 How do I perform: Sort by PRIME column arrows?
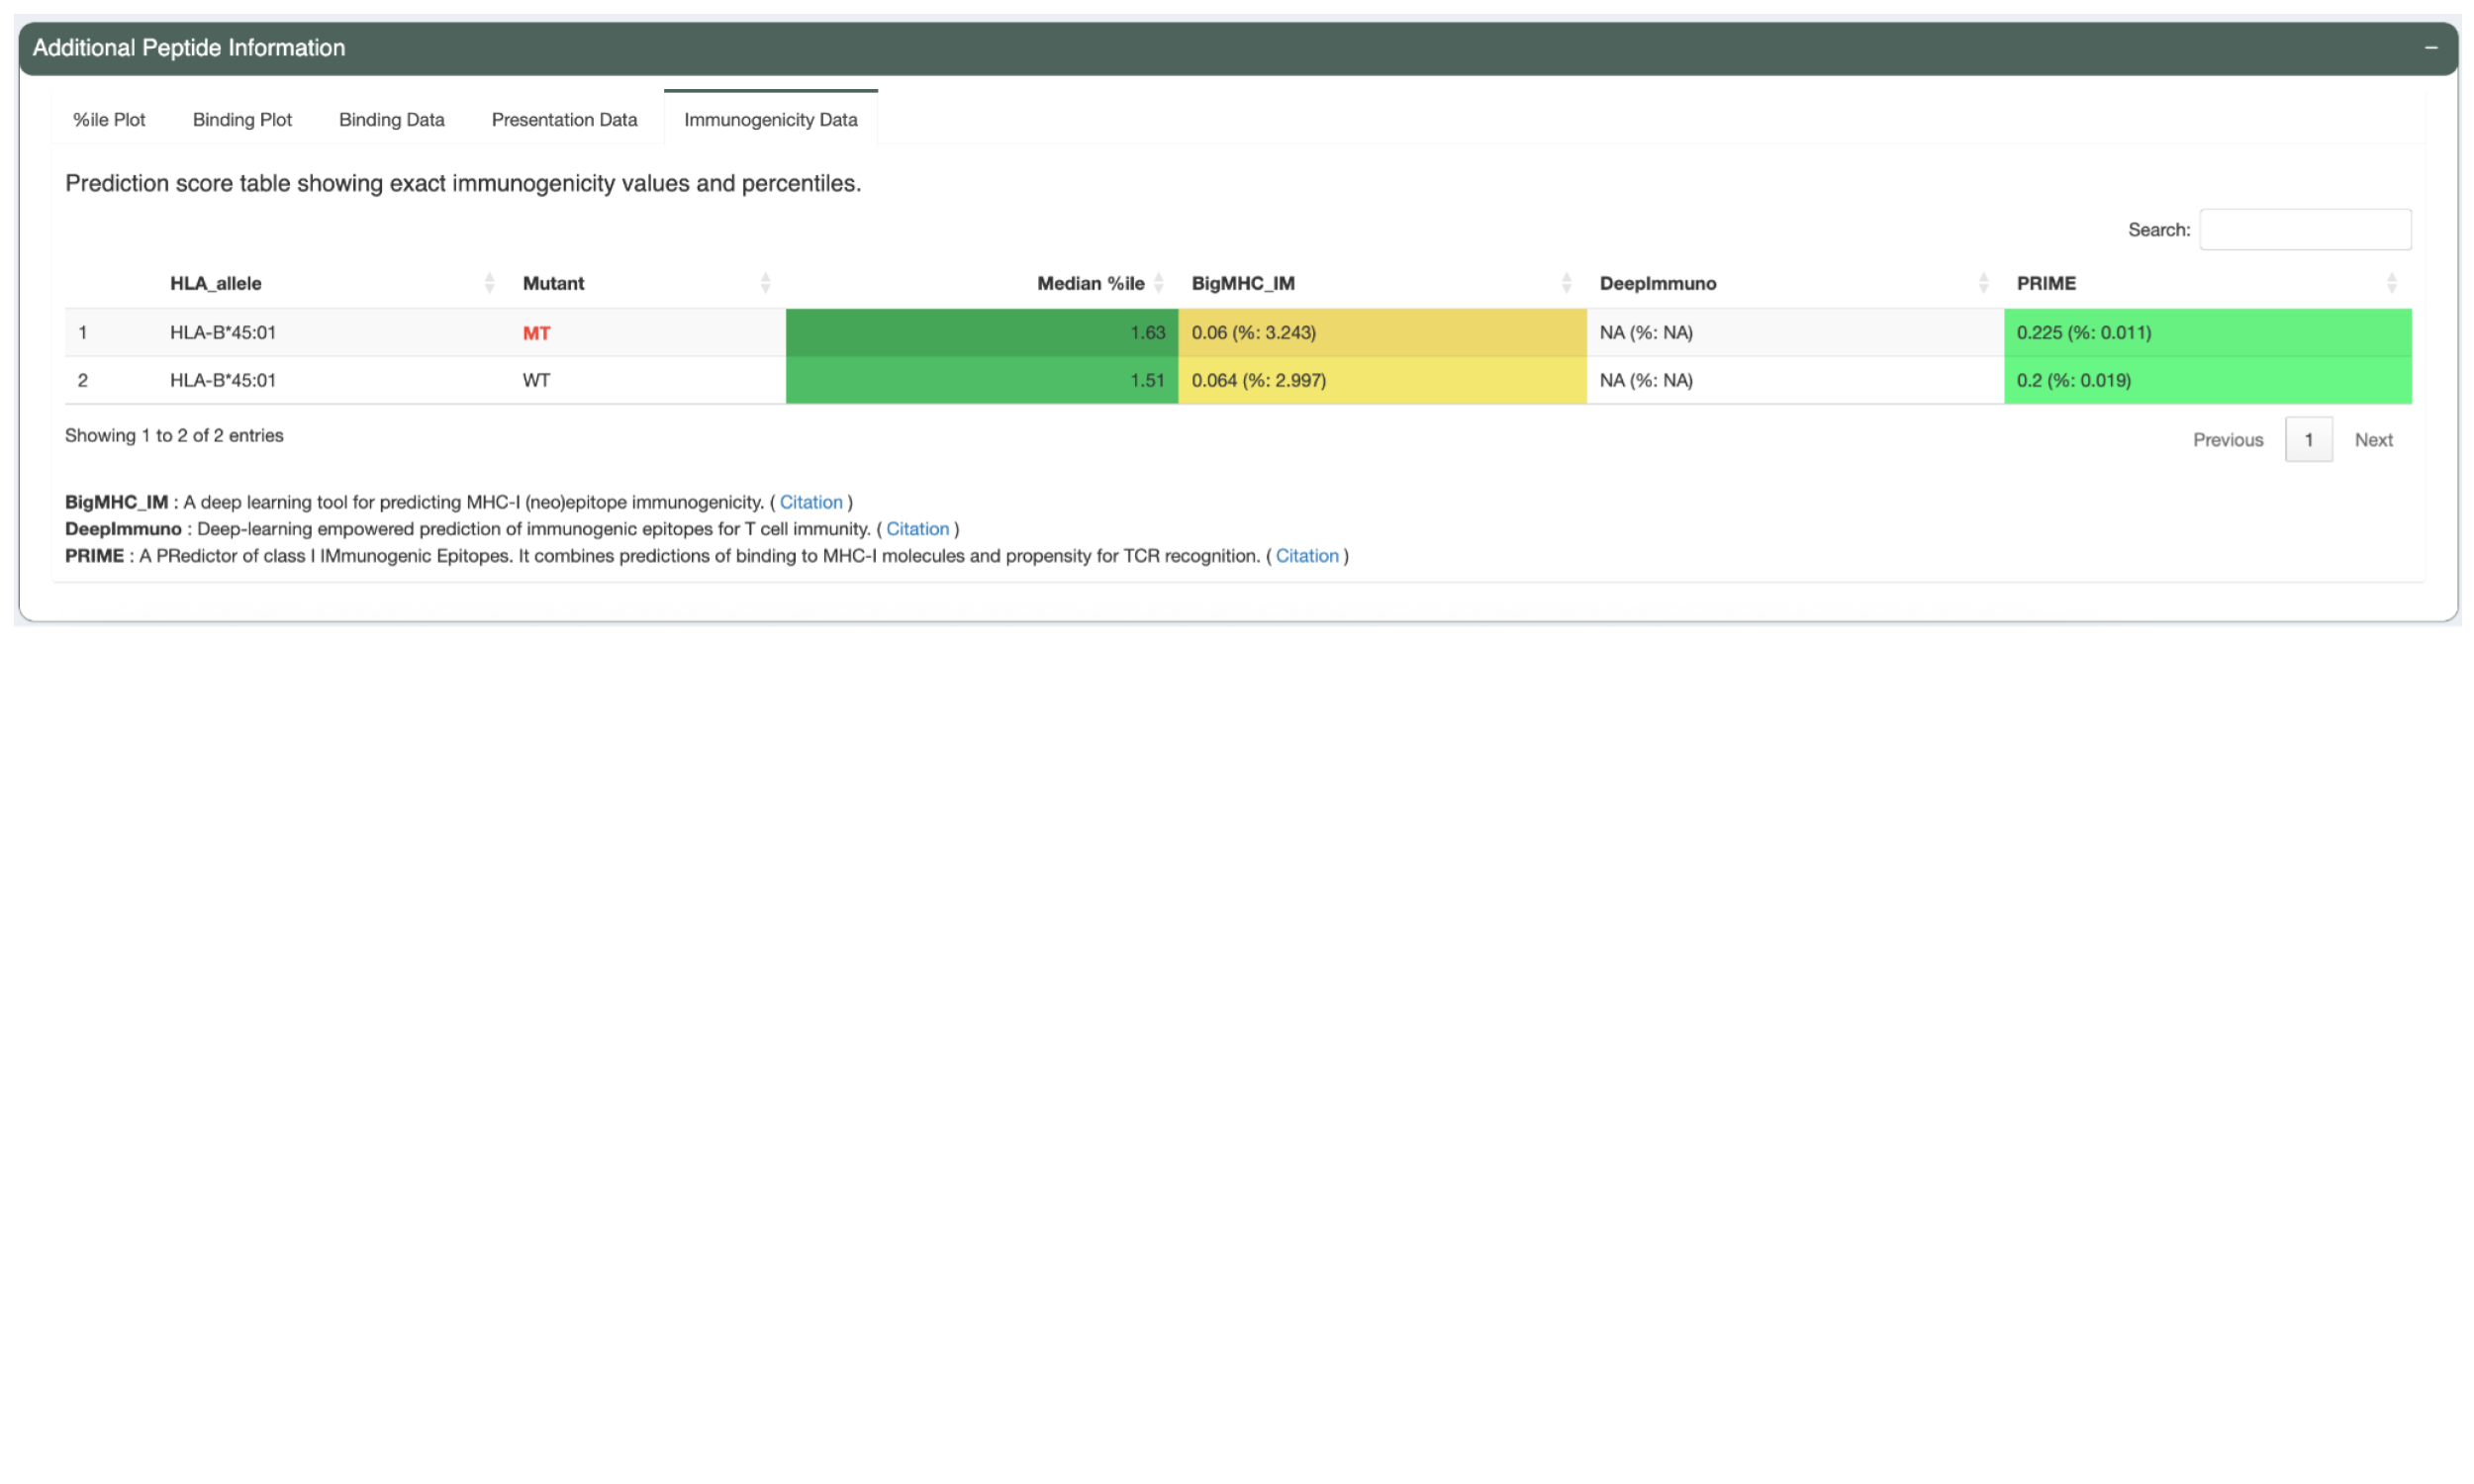pyautogui.click(x=2391, y=284)
